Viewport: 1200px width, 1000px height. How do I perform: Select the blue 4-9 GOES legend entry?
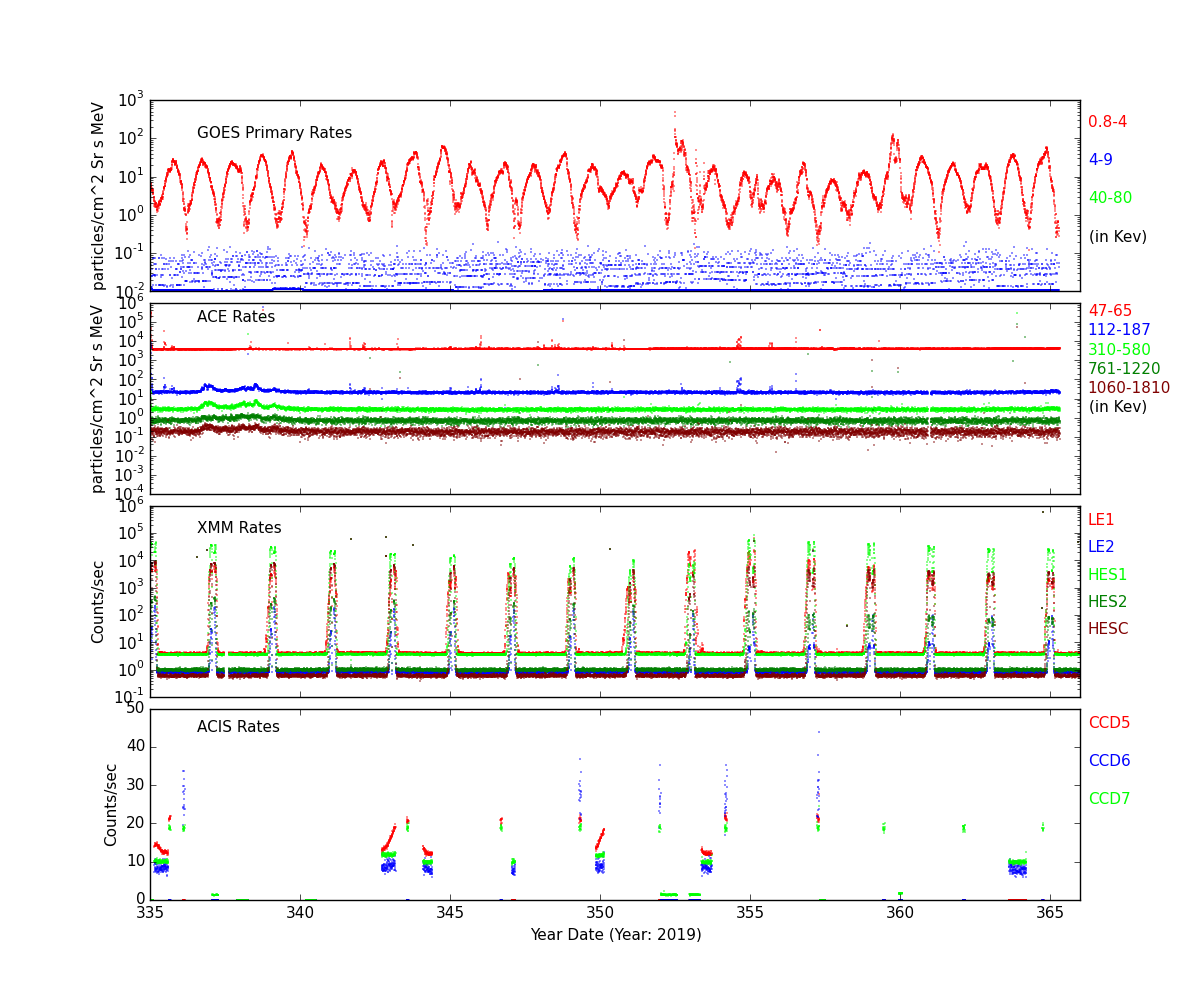[1100, 160]
